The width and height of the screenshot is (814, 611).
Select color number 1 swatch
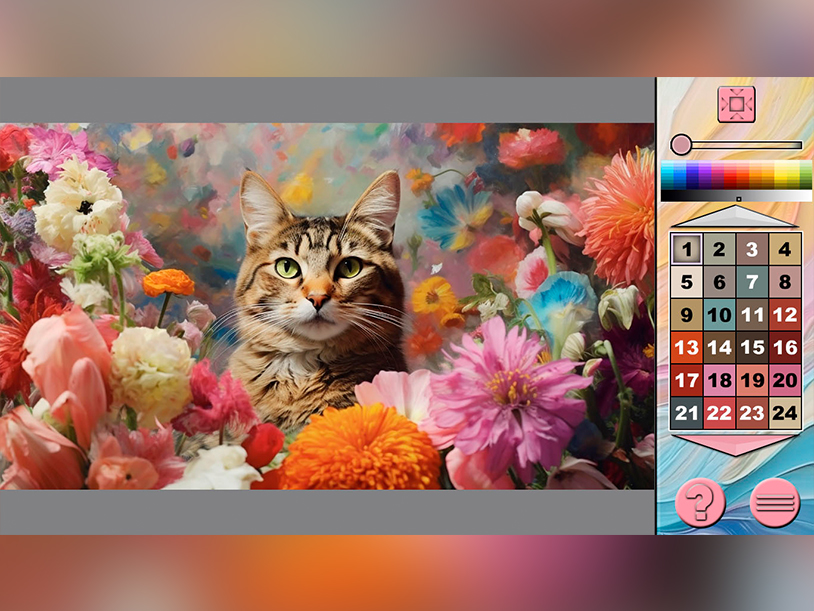coord(686,249)
